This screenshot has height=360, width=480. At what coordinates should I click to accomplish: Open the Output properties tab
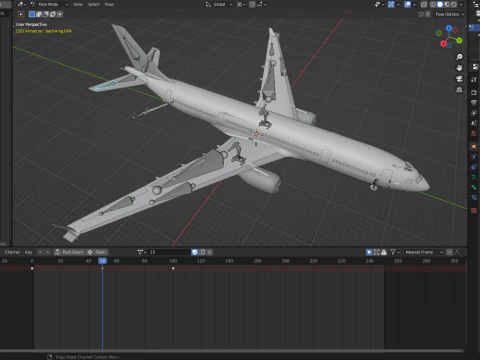tap(474, 103)
